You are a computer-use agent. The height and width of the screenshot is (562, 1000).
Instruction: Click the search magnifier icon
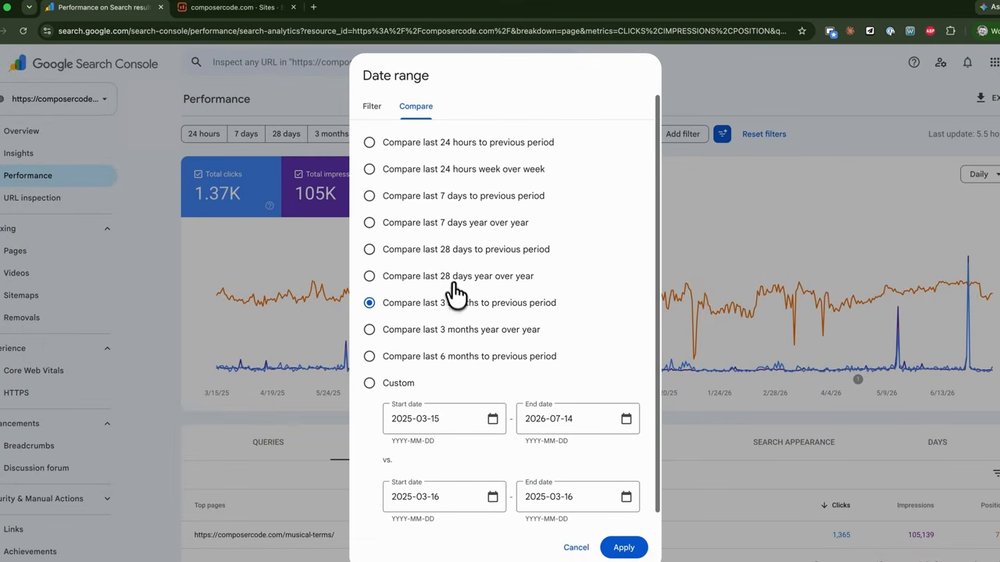(196, 62)
